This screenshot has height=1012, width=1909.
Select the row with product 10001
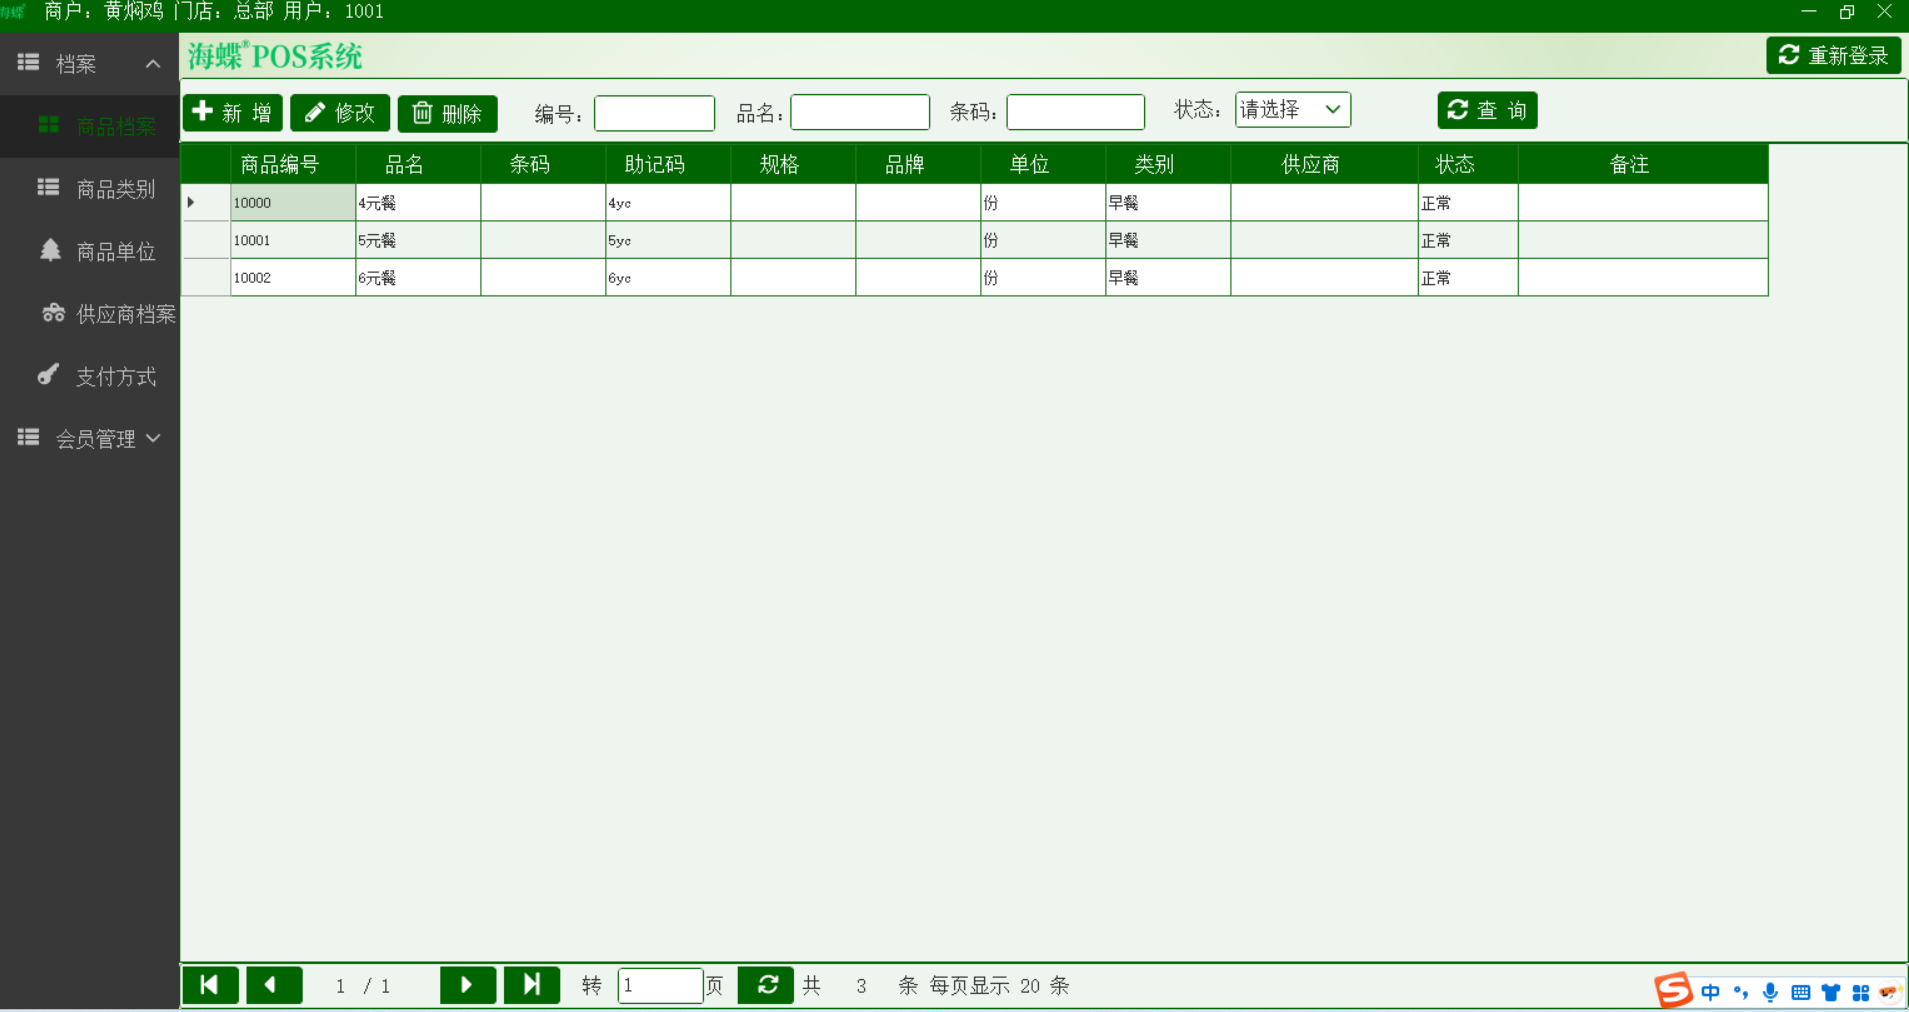pos(292,240)
